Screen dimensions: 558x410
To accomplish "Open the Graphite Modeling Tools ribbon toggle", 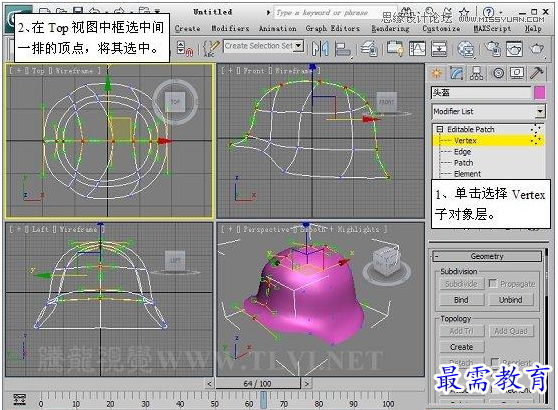I will pos(395,48).
